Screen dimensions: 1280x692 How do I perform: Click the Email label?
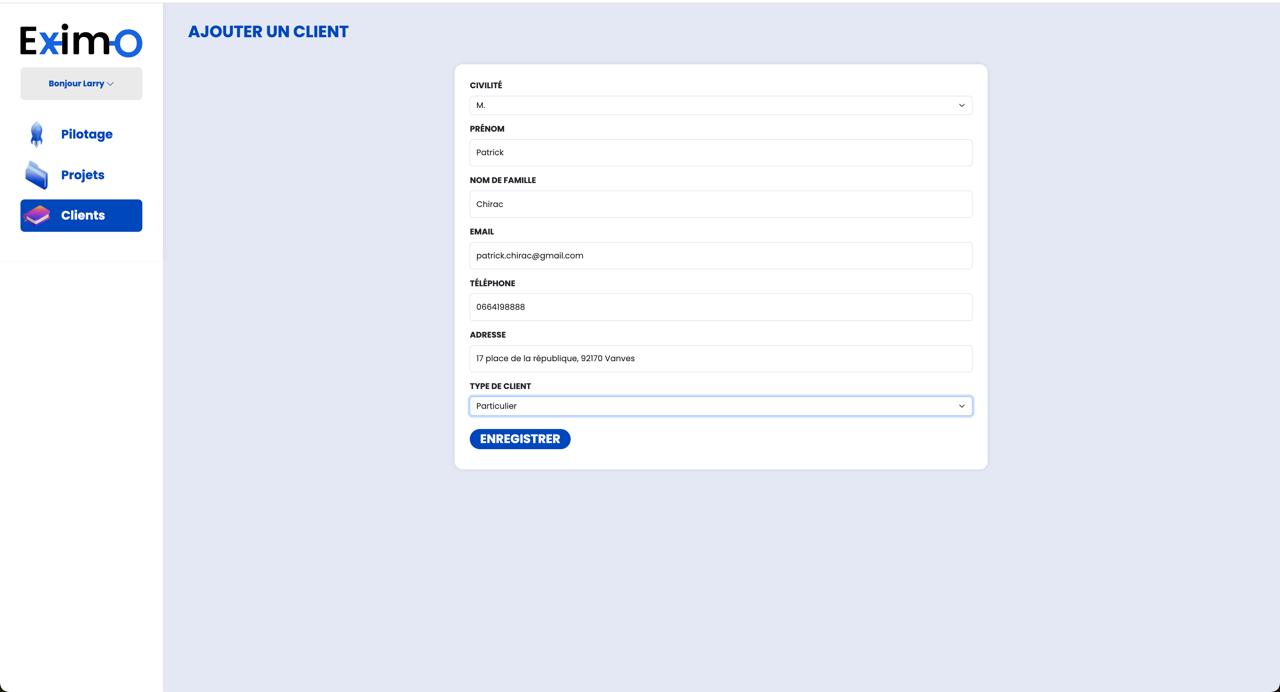coord(482,232)
